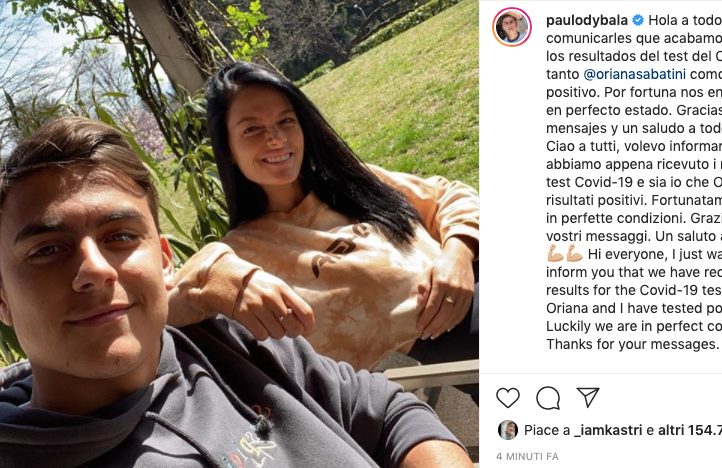Image resolution: width=722 pixels, height=468 pixels.
Task: Click the flexed biceps emoji in the caption
Action: coord(565,254)
